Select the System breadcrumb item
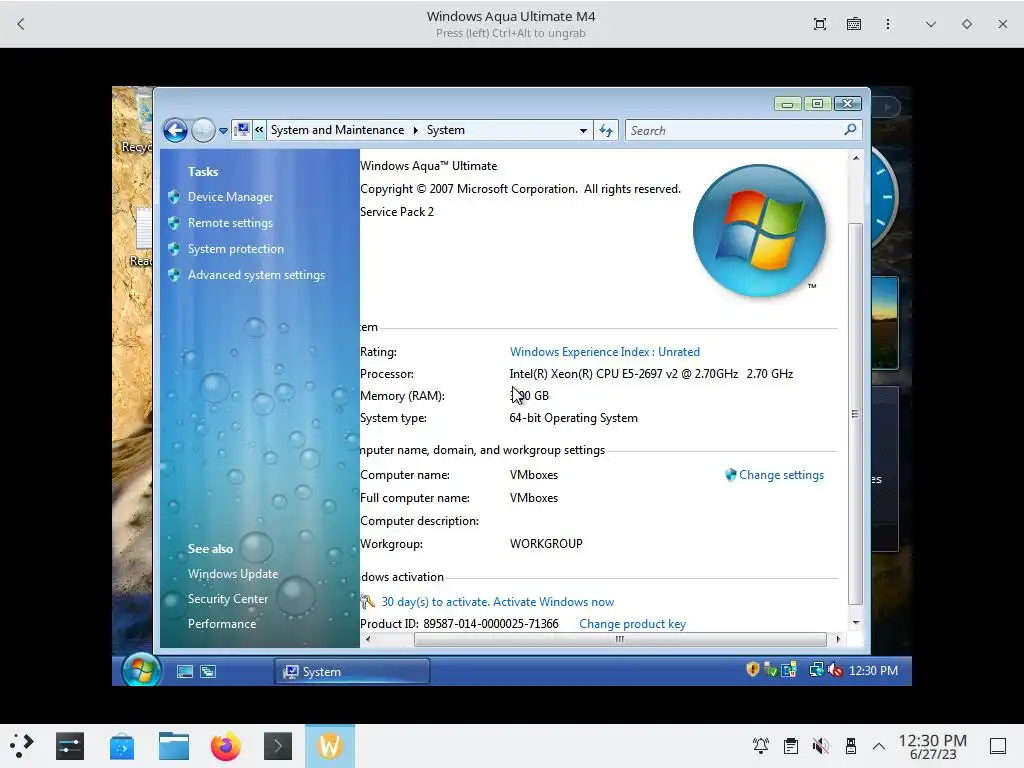Screen dimensions: 1024x768 (x=445, y=130)
